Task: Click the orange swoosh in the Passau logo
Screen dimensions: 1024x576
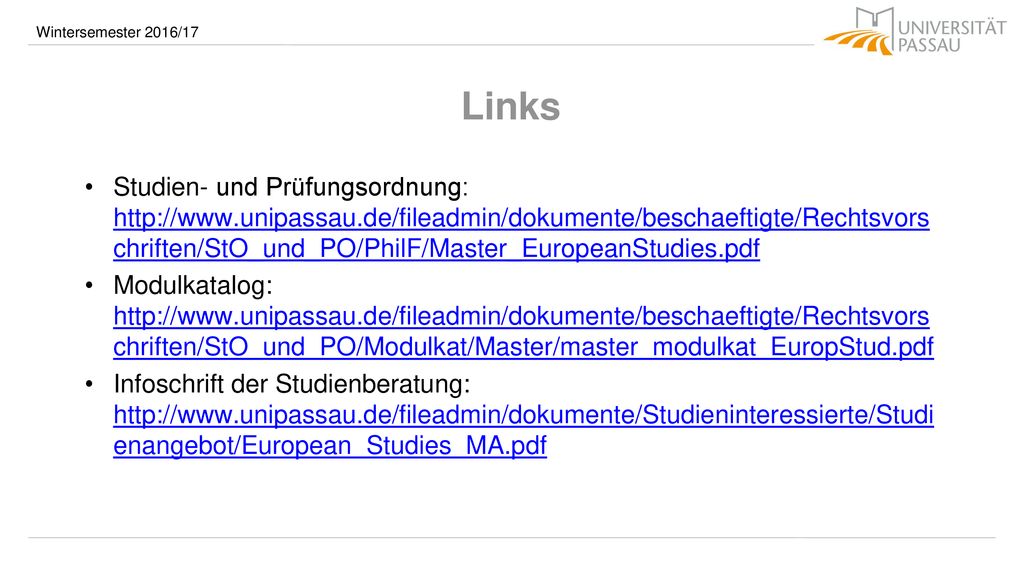Action: [857, 41]
